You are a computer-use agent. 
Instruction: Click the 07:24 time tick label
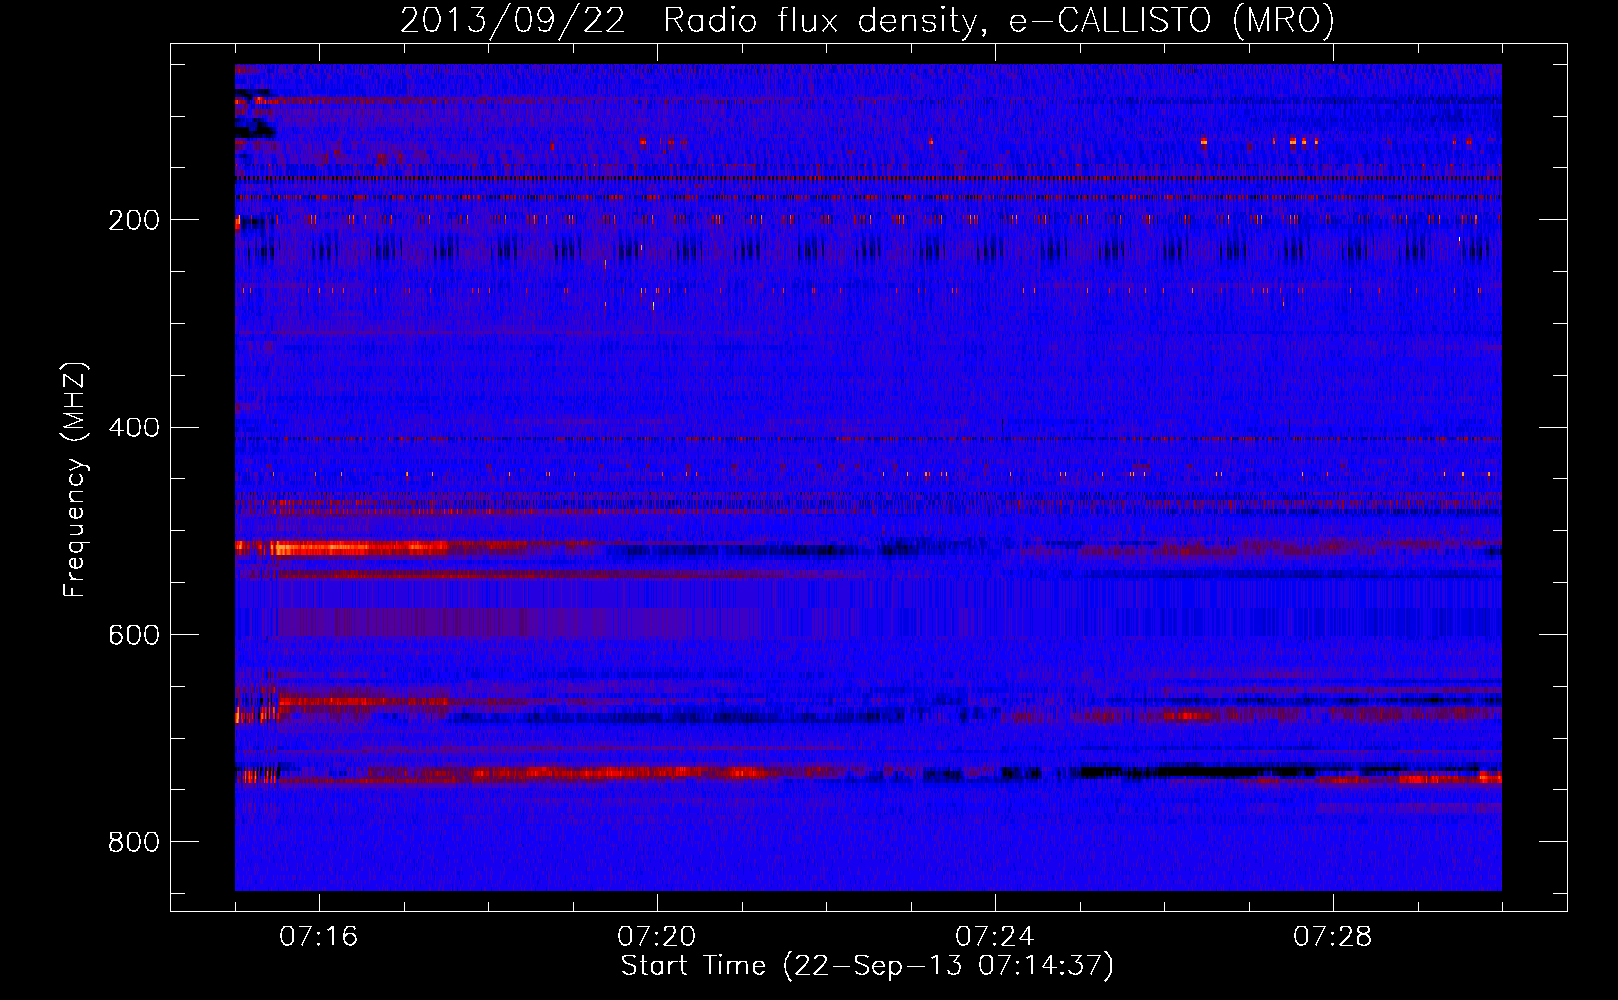pyautogui.click(x=994, y=937)
